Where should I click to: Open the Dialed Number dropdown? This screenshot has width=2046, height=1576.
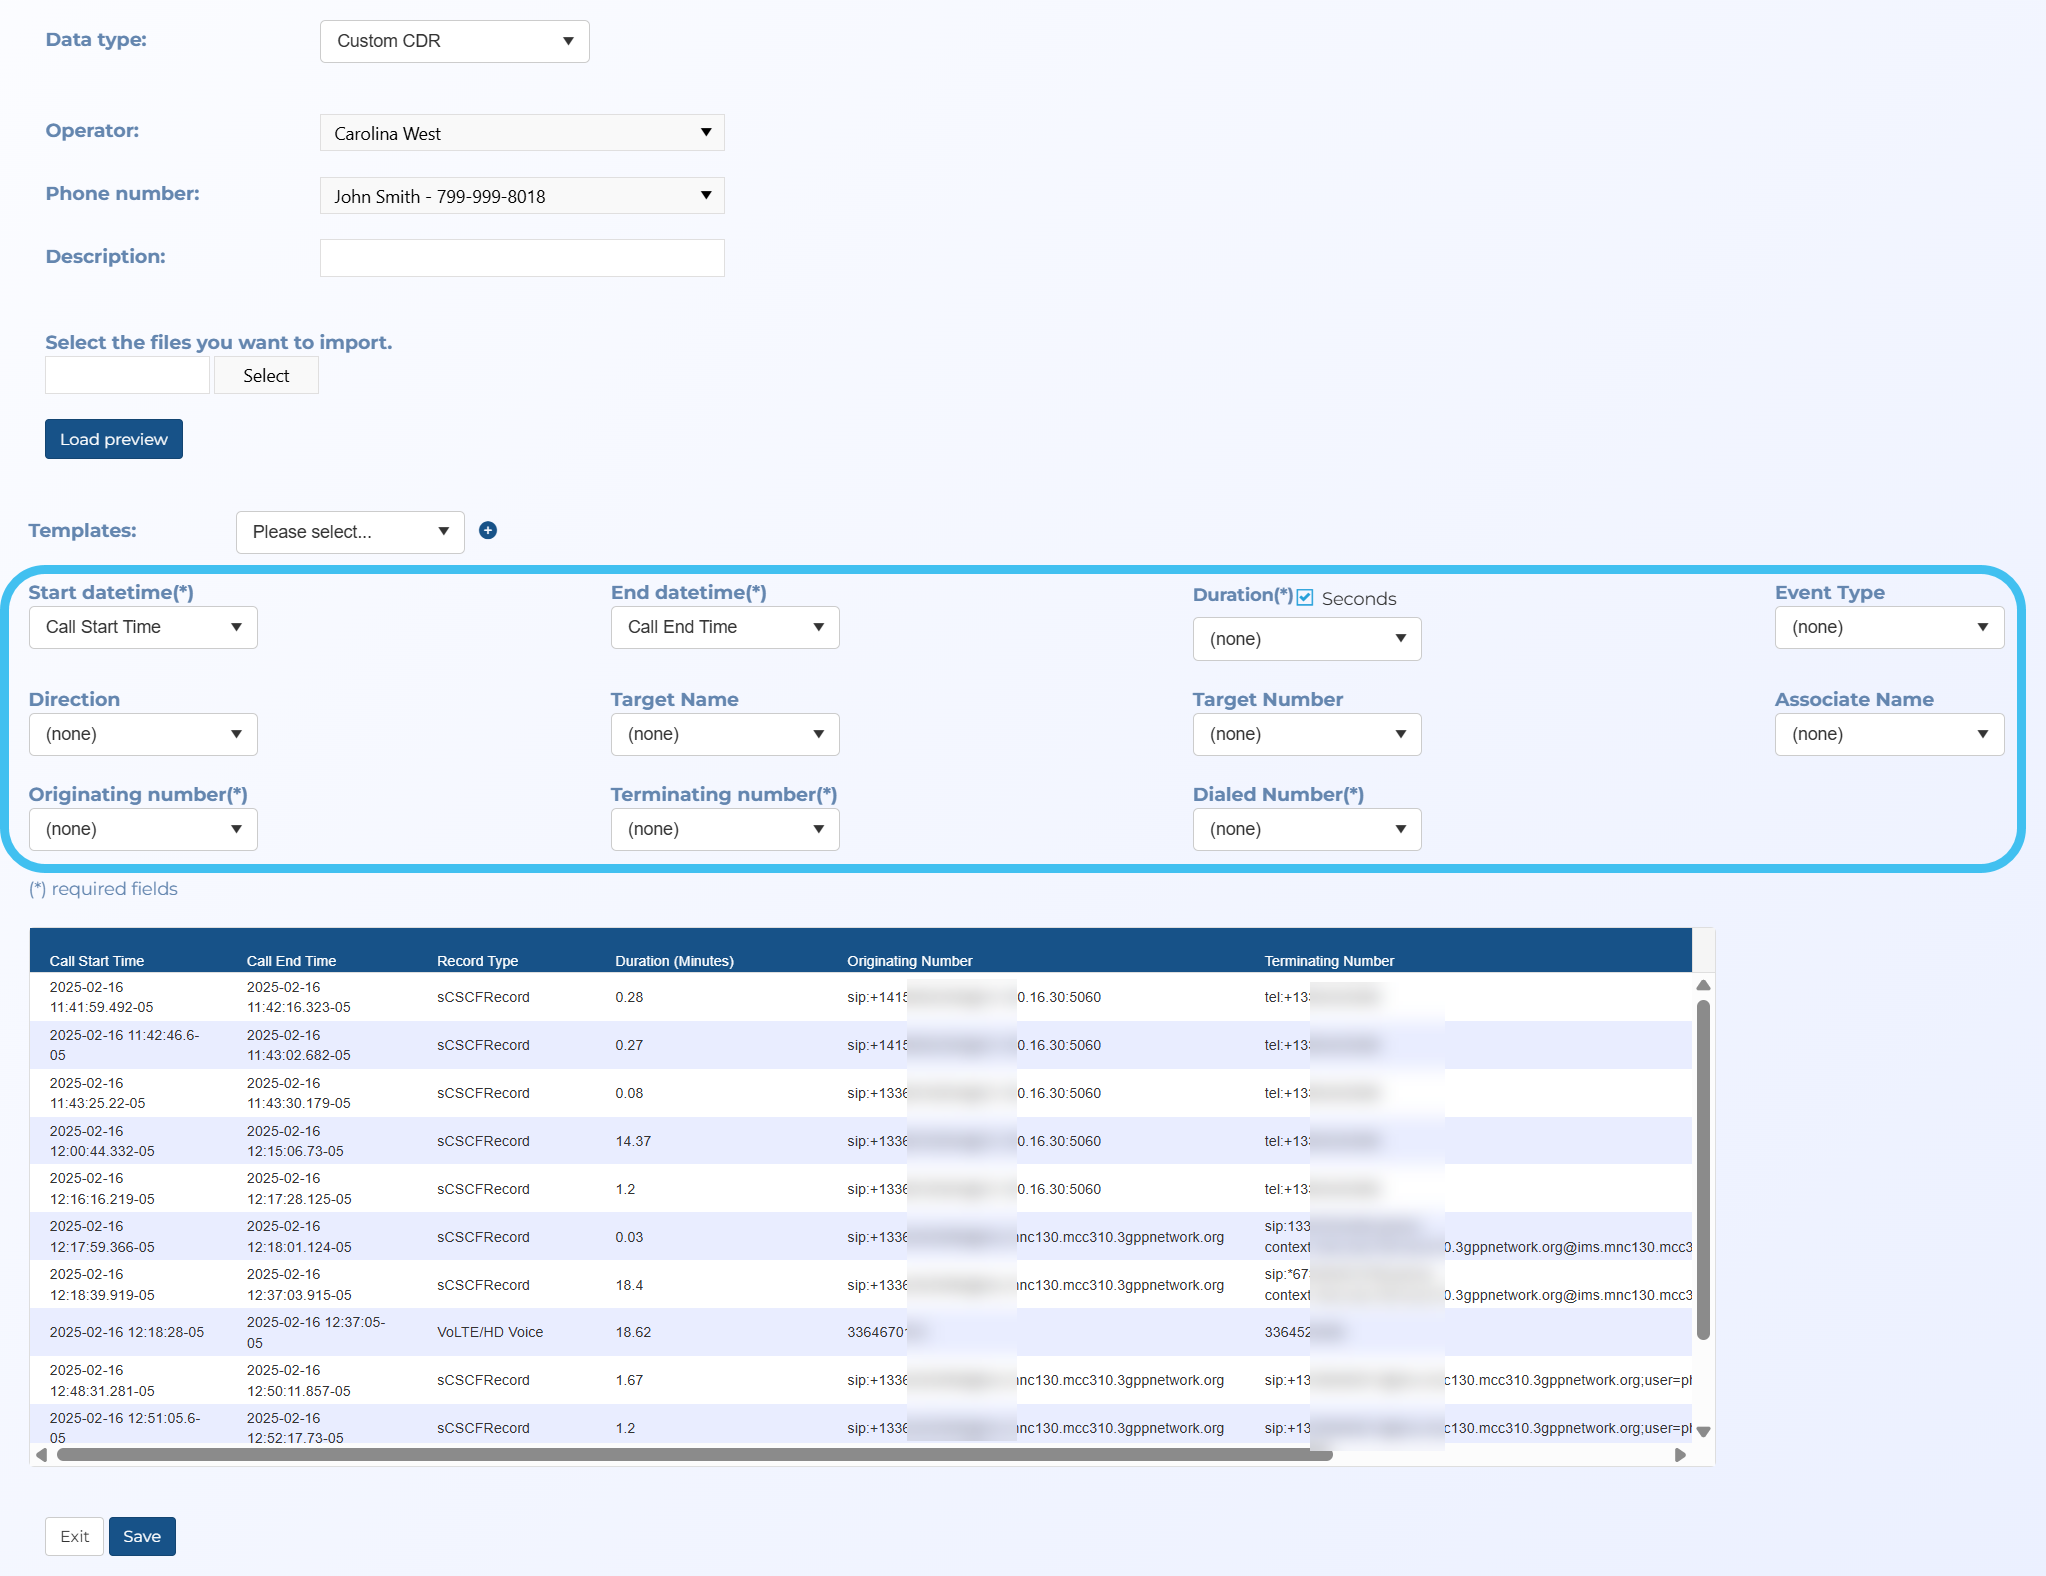point(1306,829)
